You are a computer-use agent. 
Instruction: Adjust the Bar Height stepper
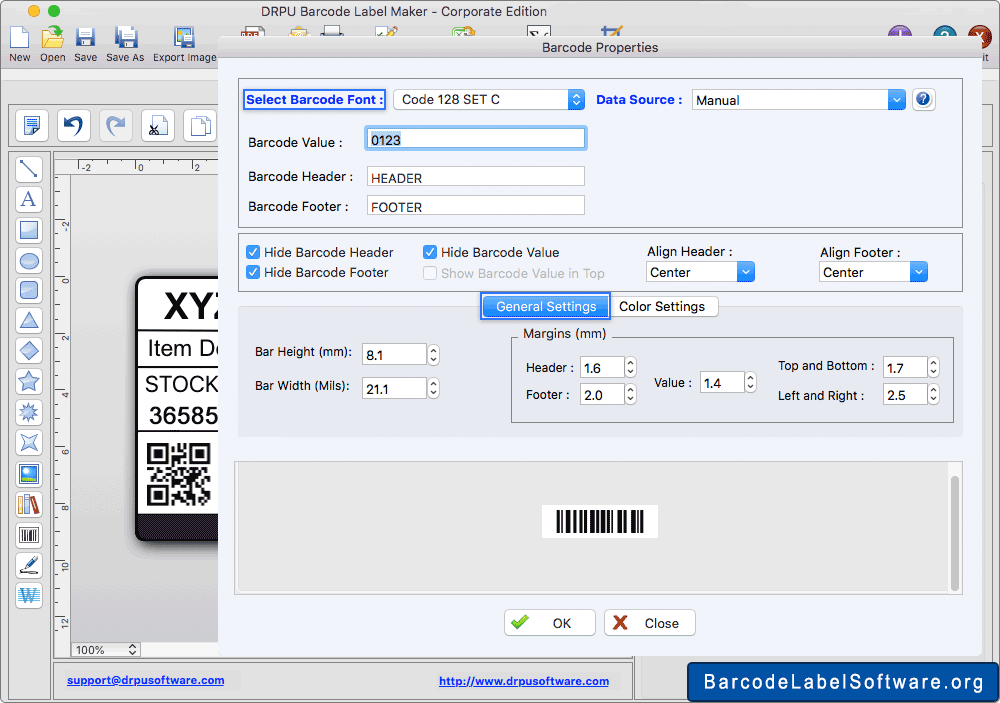433,355
